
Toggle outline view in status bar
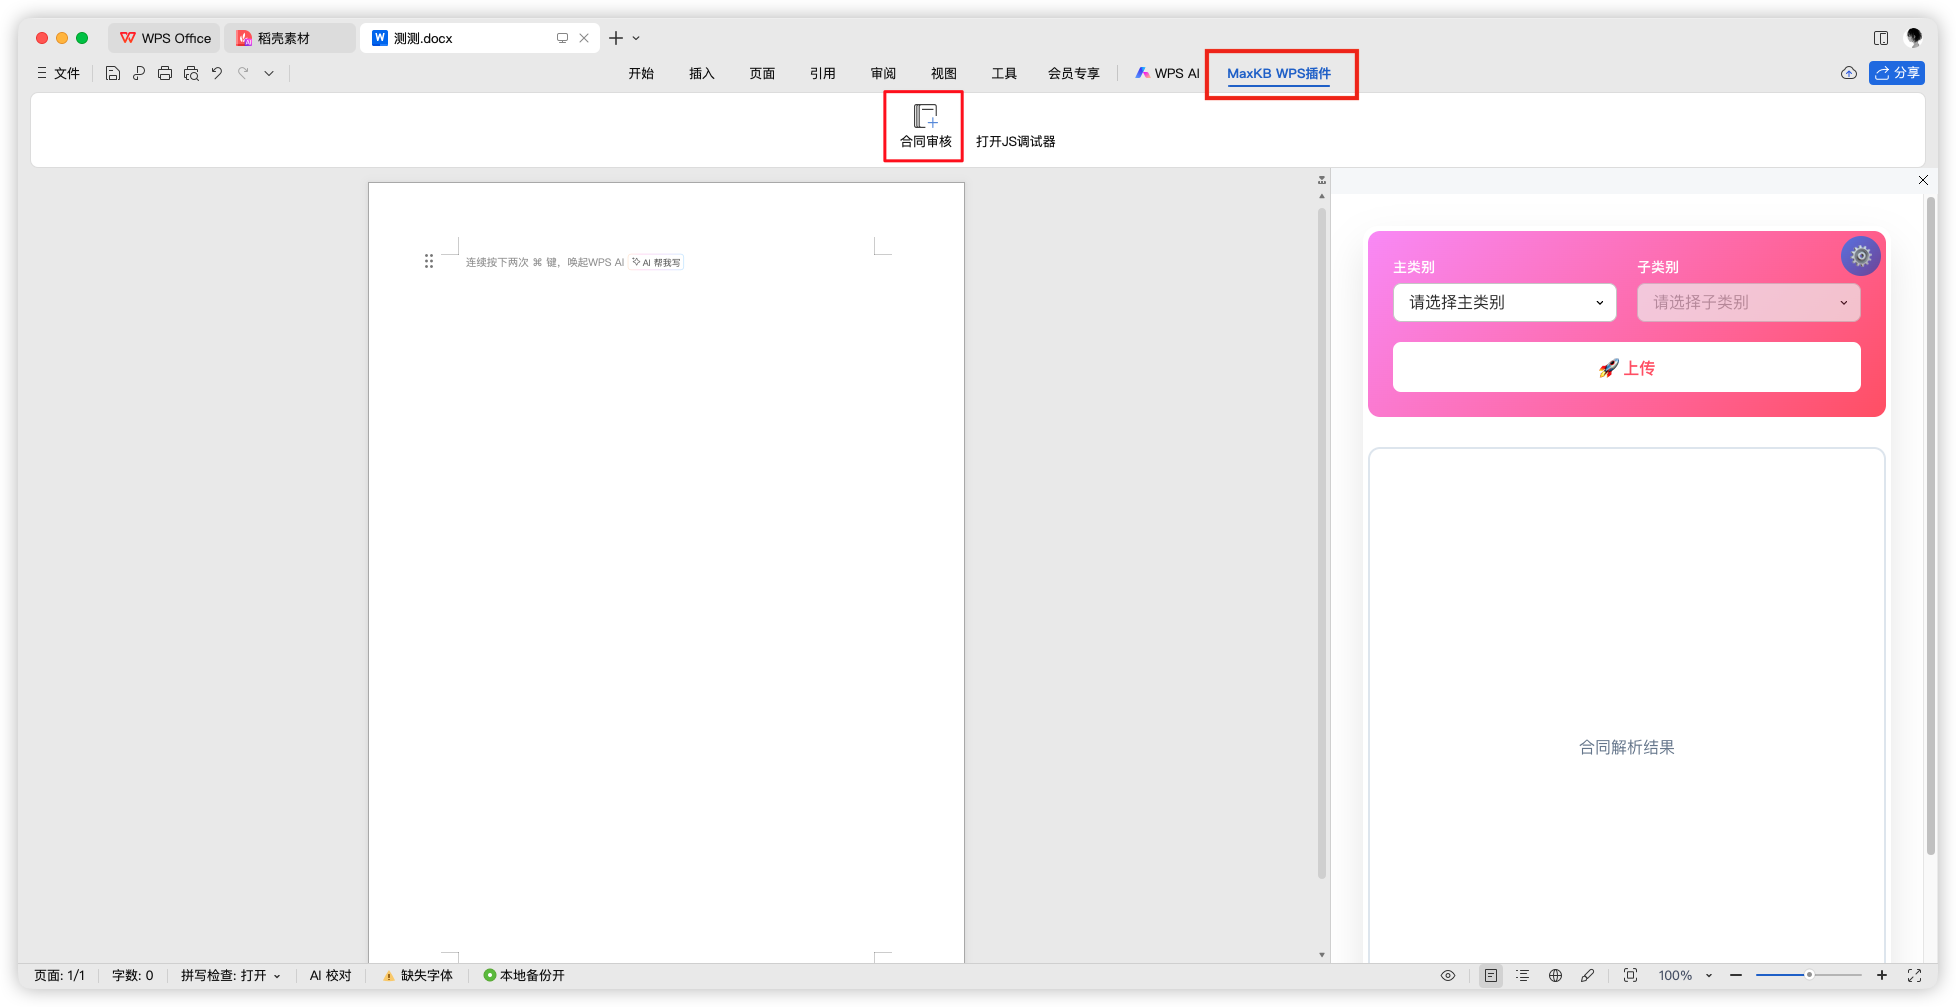(x=1522, y=975)
